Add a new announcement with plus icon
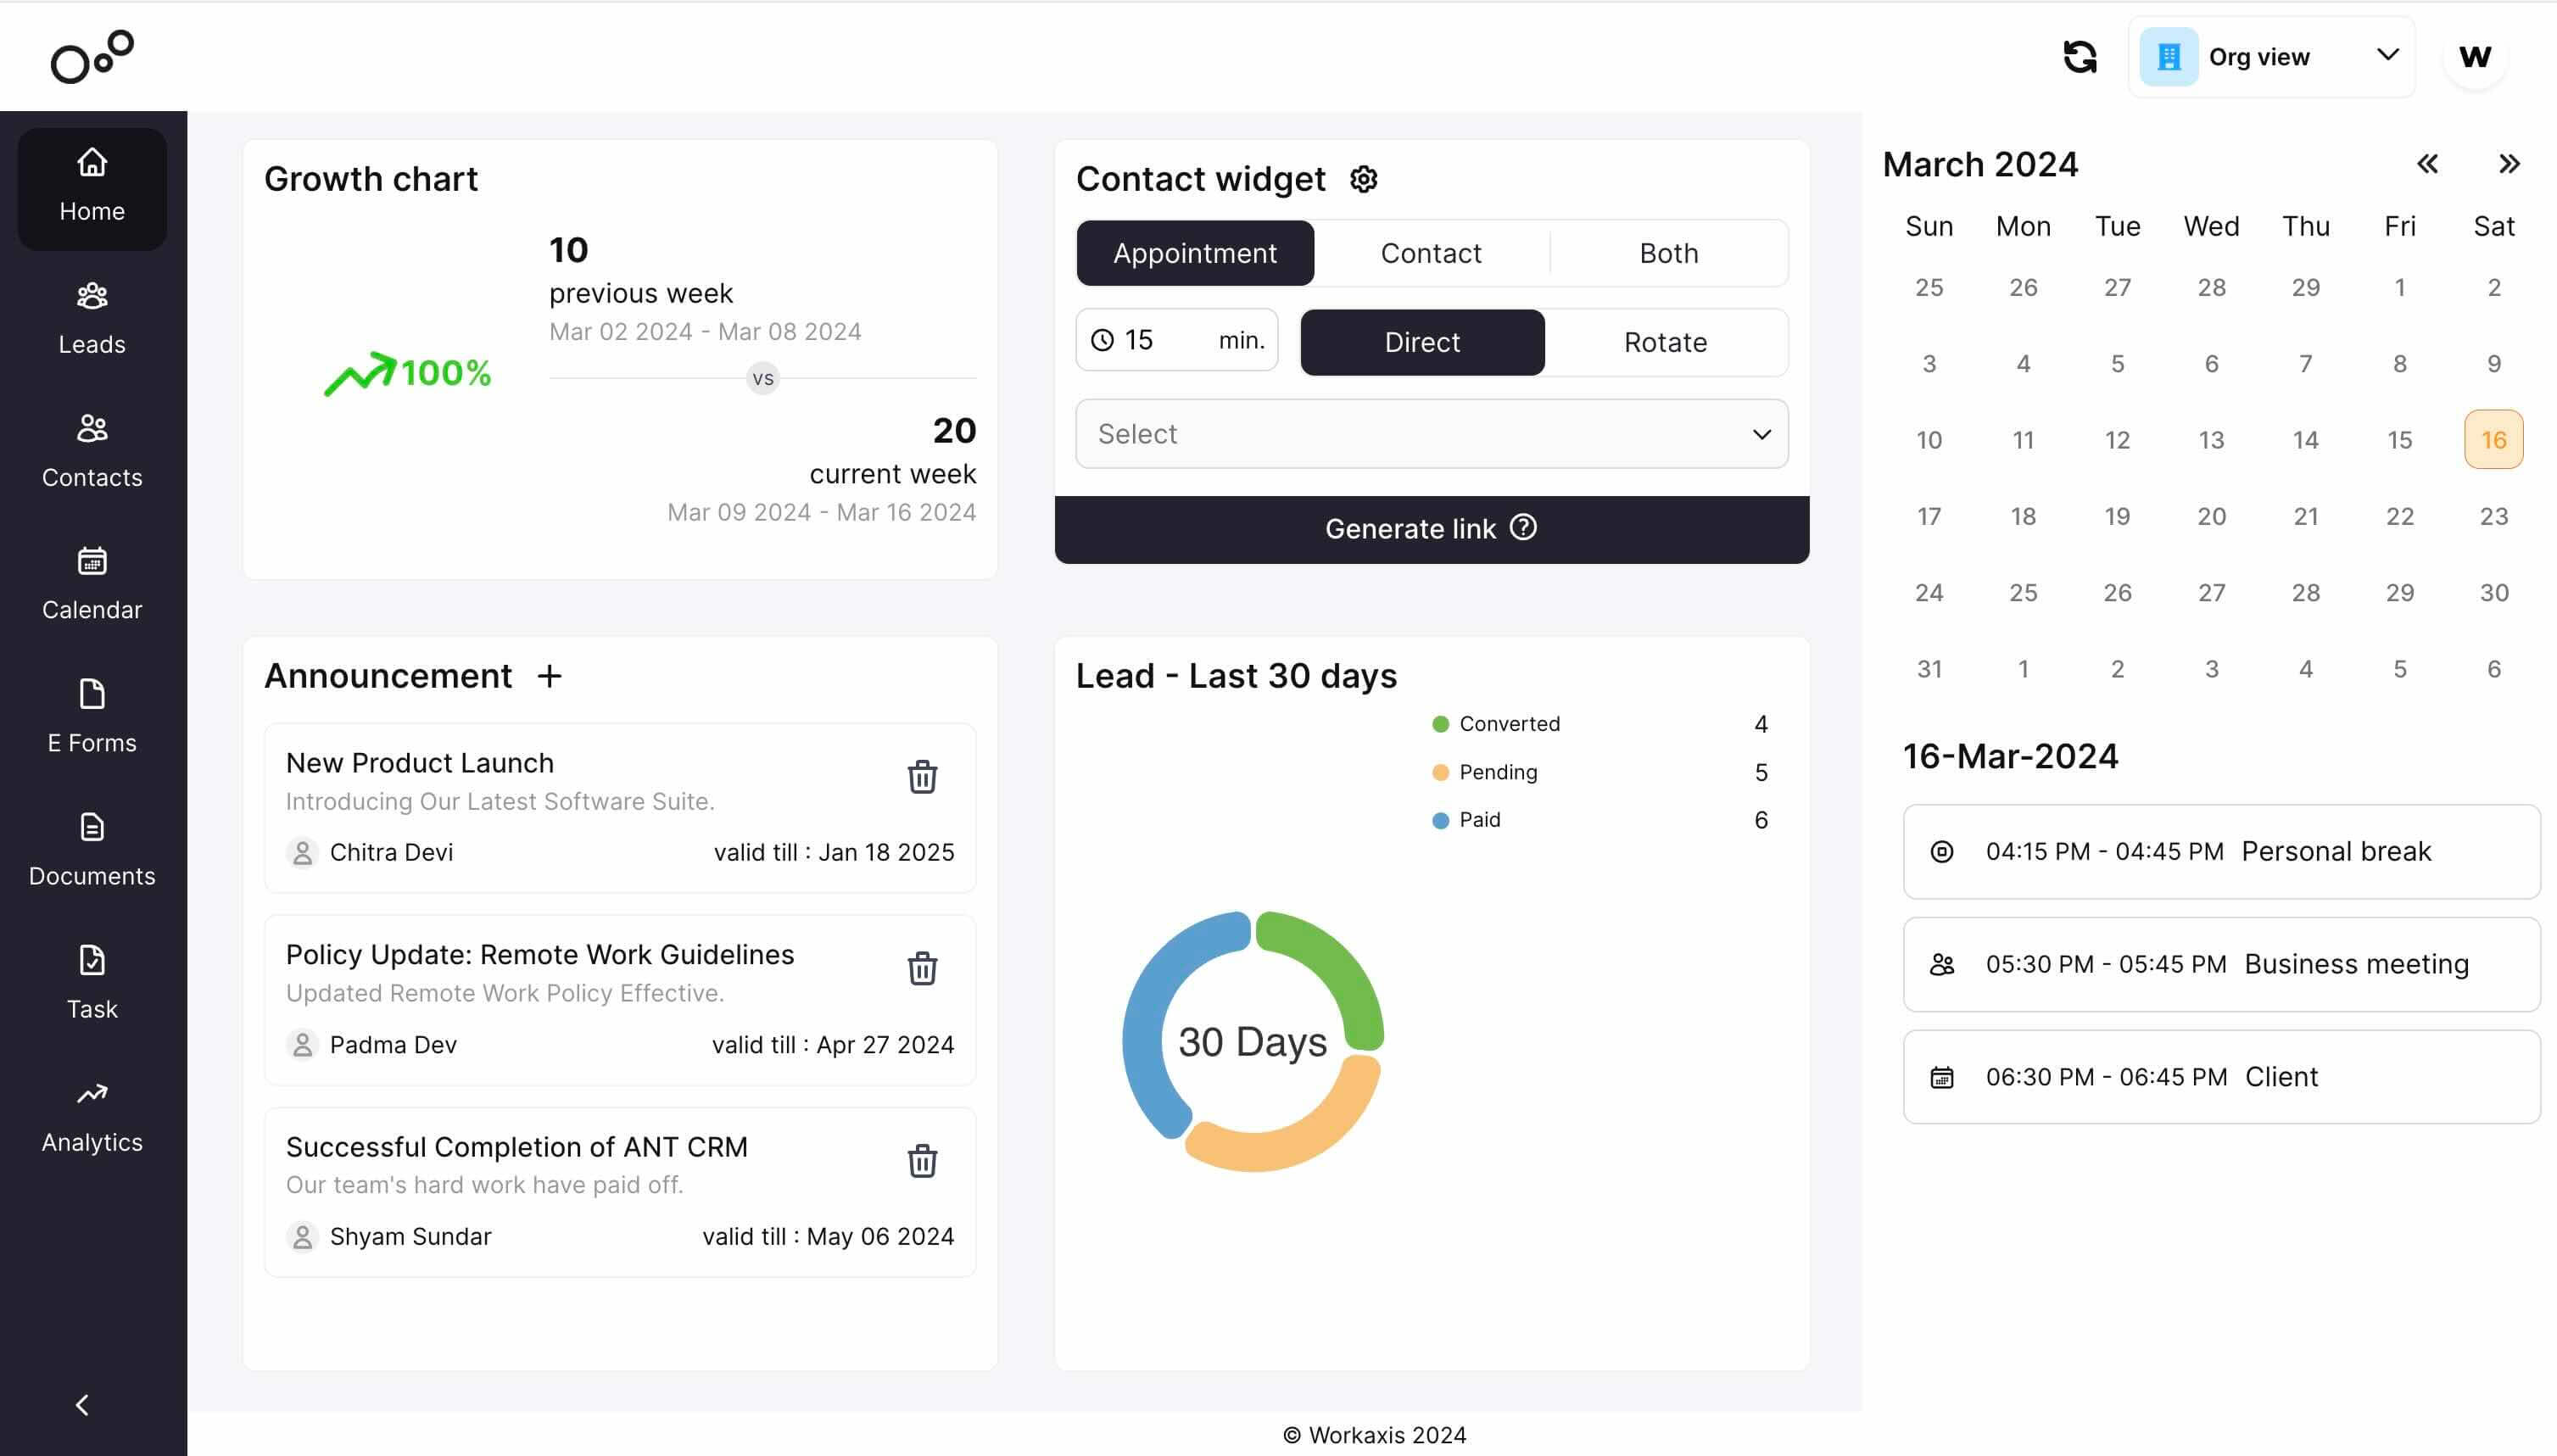Viewport: 2557px width, 1456px height. pyautogui.click(x=549, y=676)
